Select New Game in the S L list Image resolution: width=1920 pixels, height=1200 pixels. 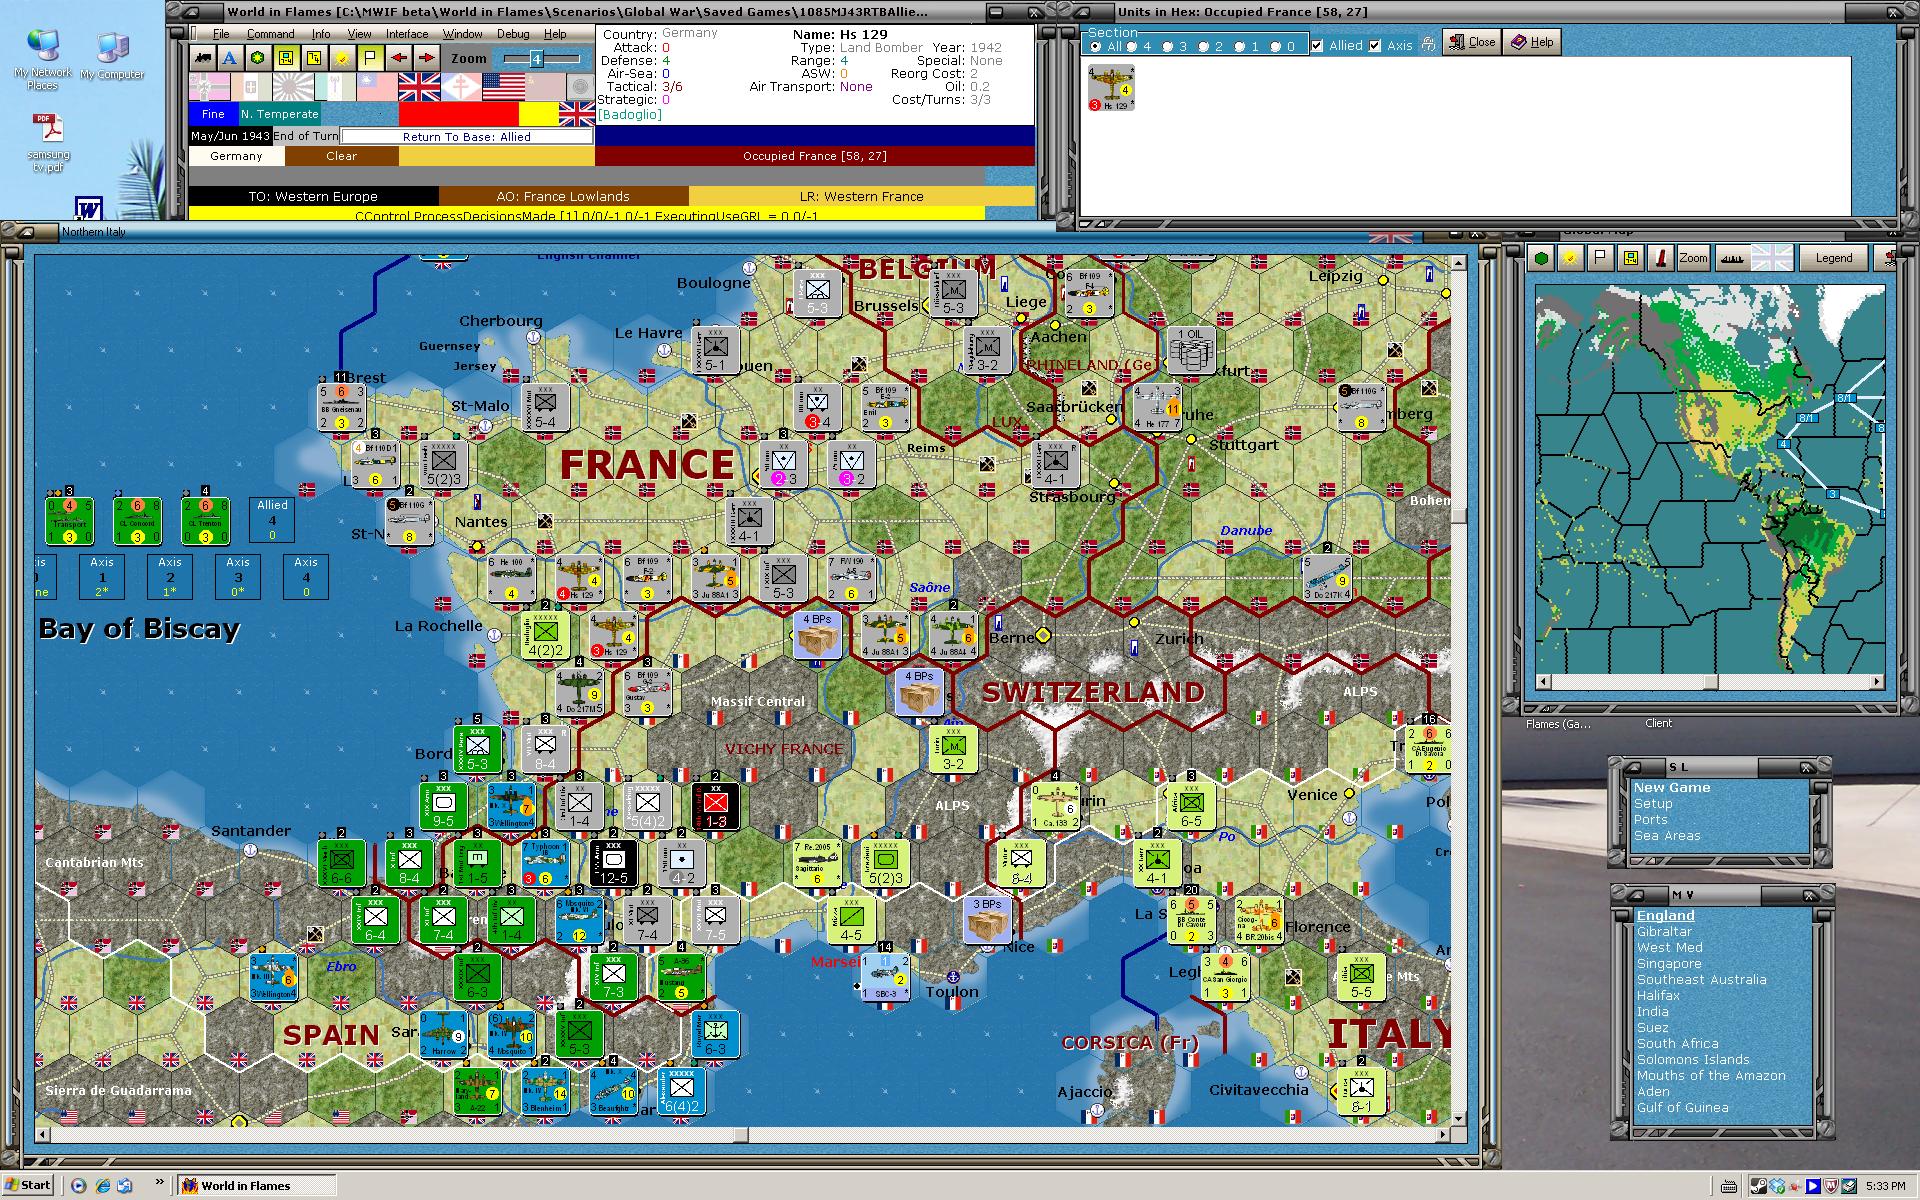pos(1672,788)
